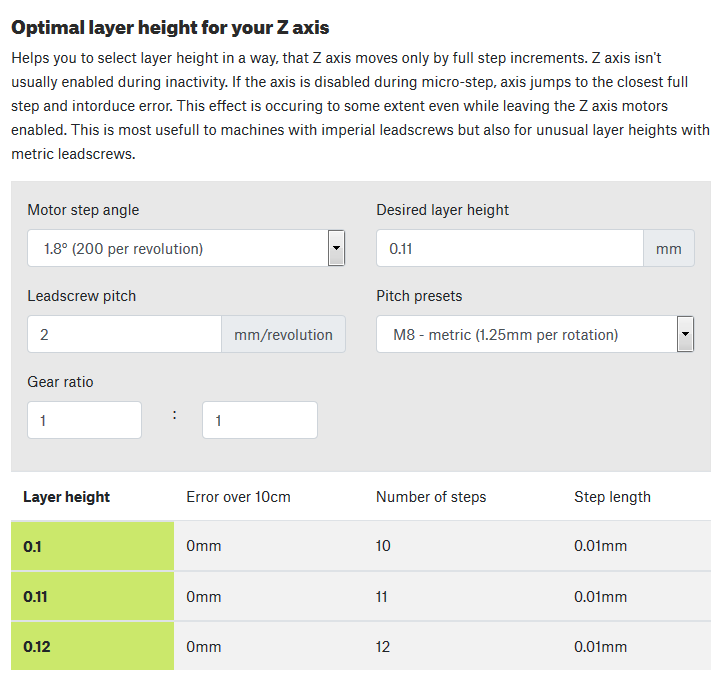Click the mm/revolution unit label
The width and height of the screenshot is (721, 684).
(283, 334)
